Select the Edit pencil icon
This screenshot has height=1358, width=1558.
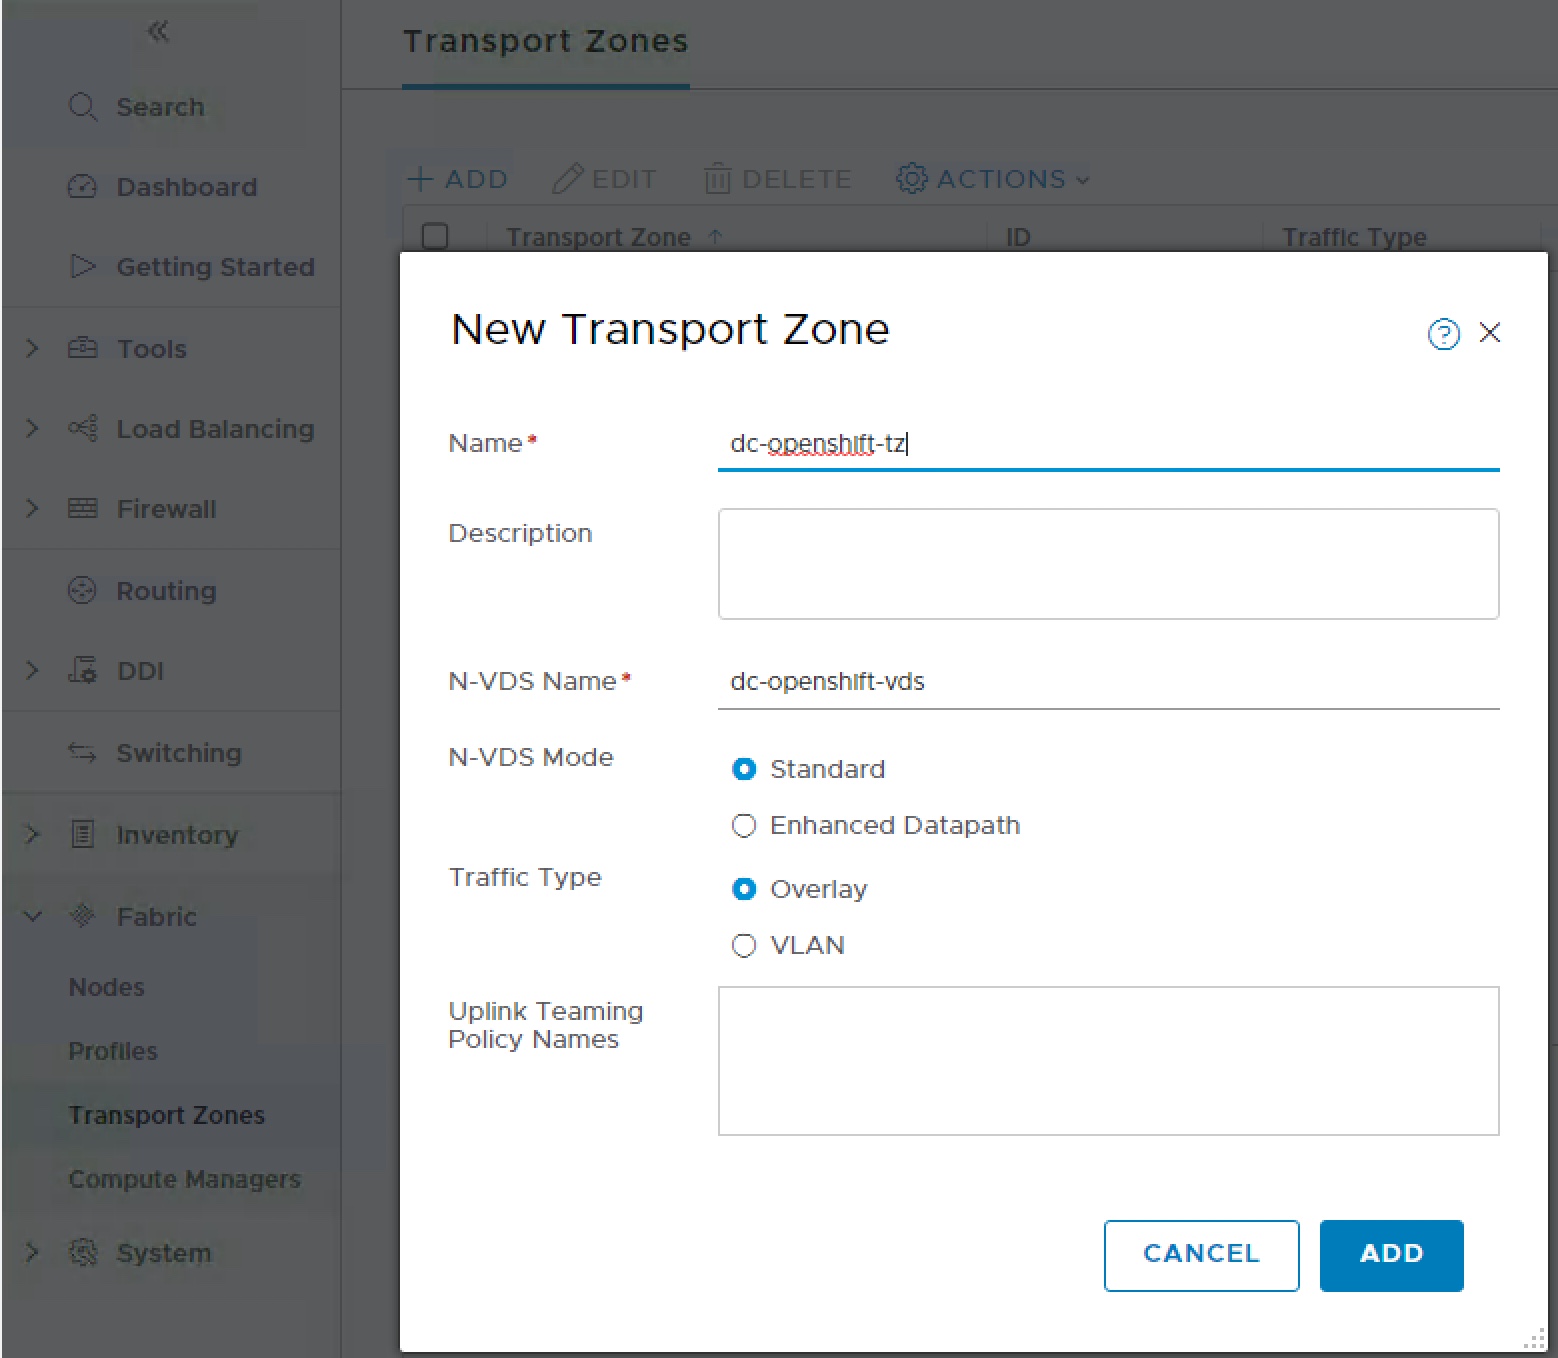click(x=570, y=178)
